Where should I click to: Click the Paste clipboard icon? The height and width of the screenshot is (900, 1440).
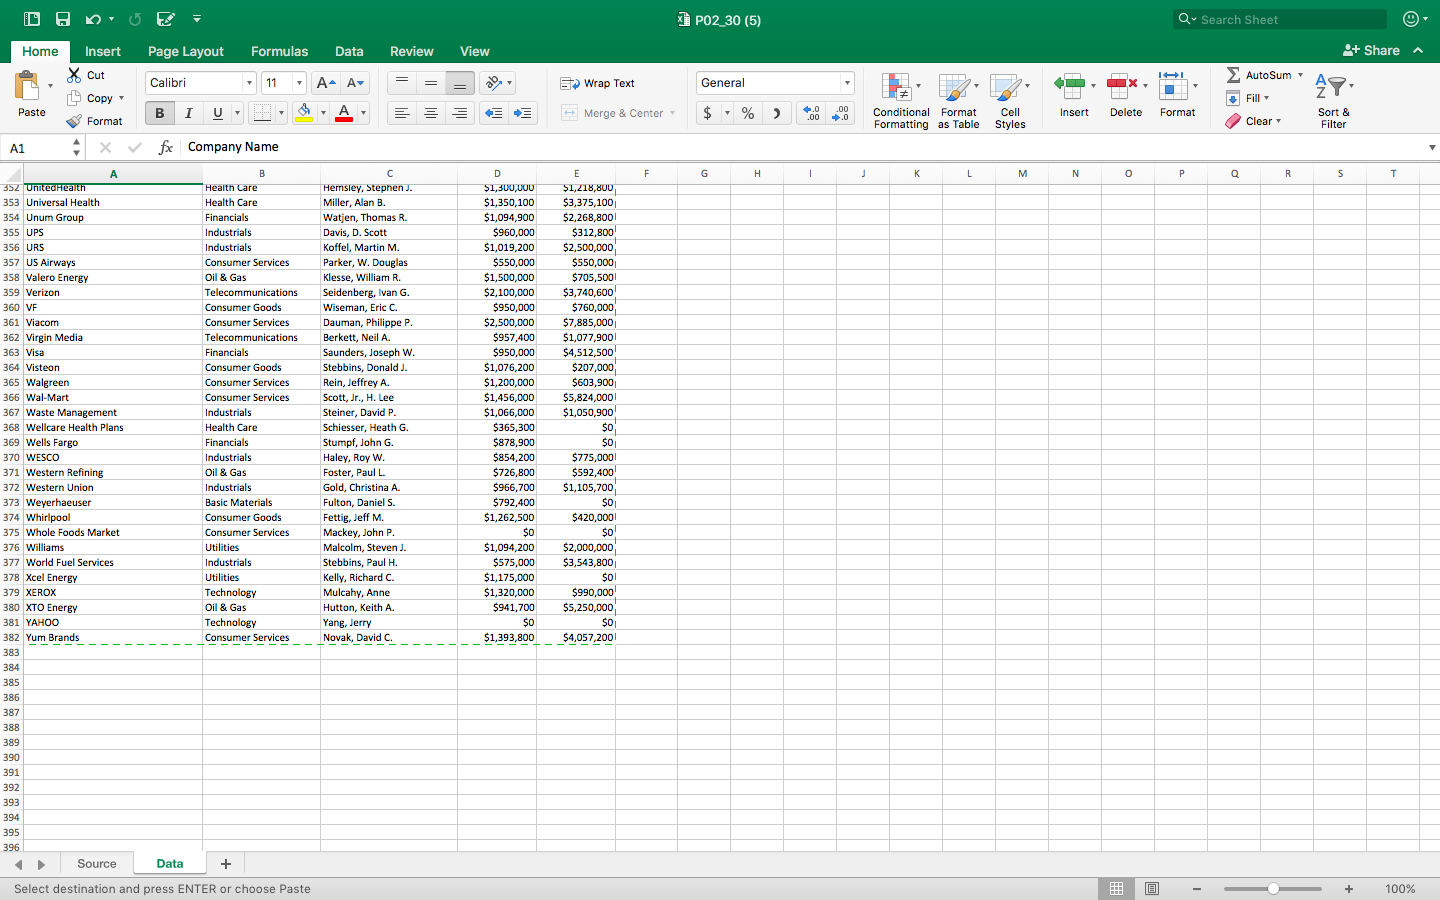(x=28, y=86)
